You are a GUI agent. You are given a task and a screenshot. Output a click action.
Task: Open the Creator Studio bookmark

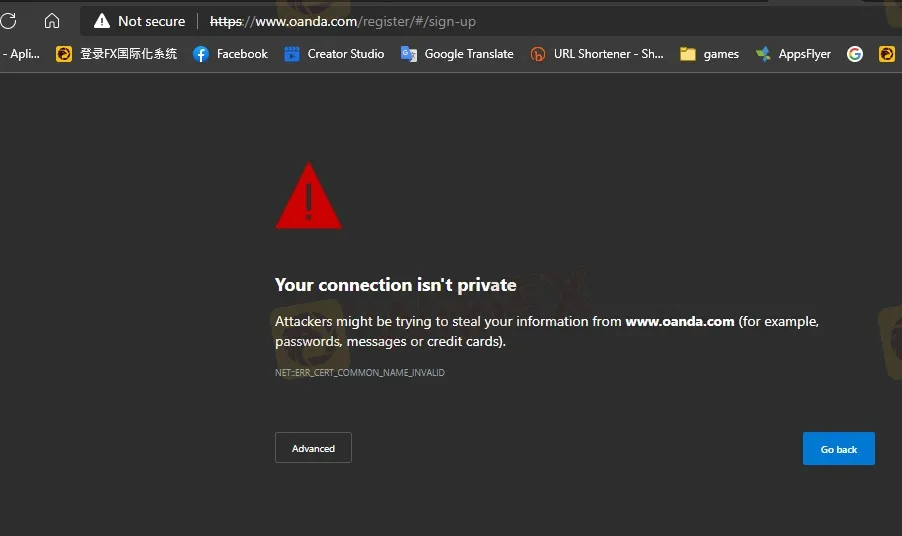click(334, 54)
